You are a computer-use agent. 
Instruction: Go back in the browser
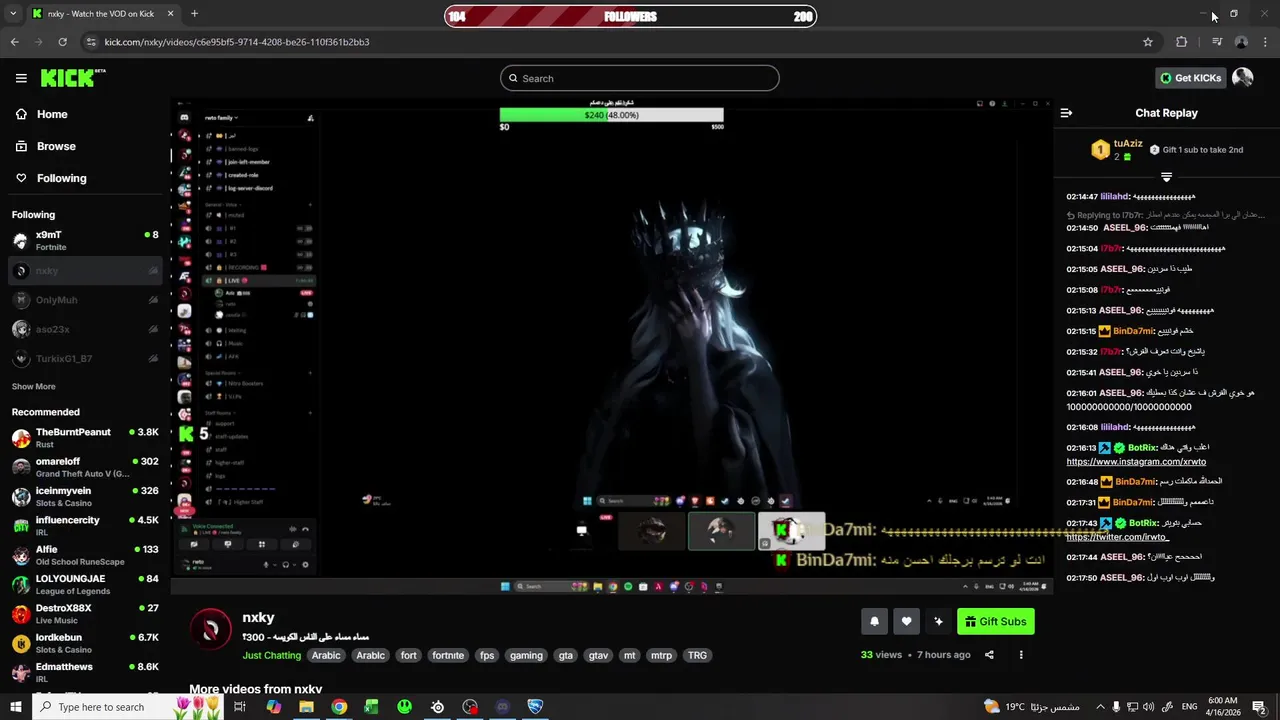click(14, 42)
